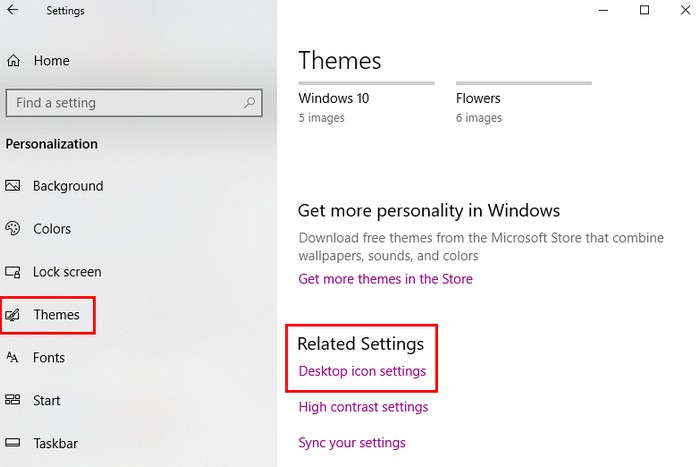Click the Taskbar icon
The width and height of the screenshot is (700, 467).
pos(13,444)
